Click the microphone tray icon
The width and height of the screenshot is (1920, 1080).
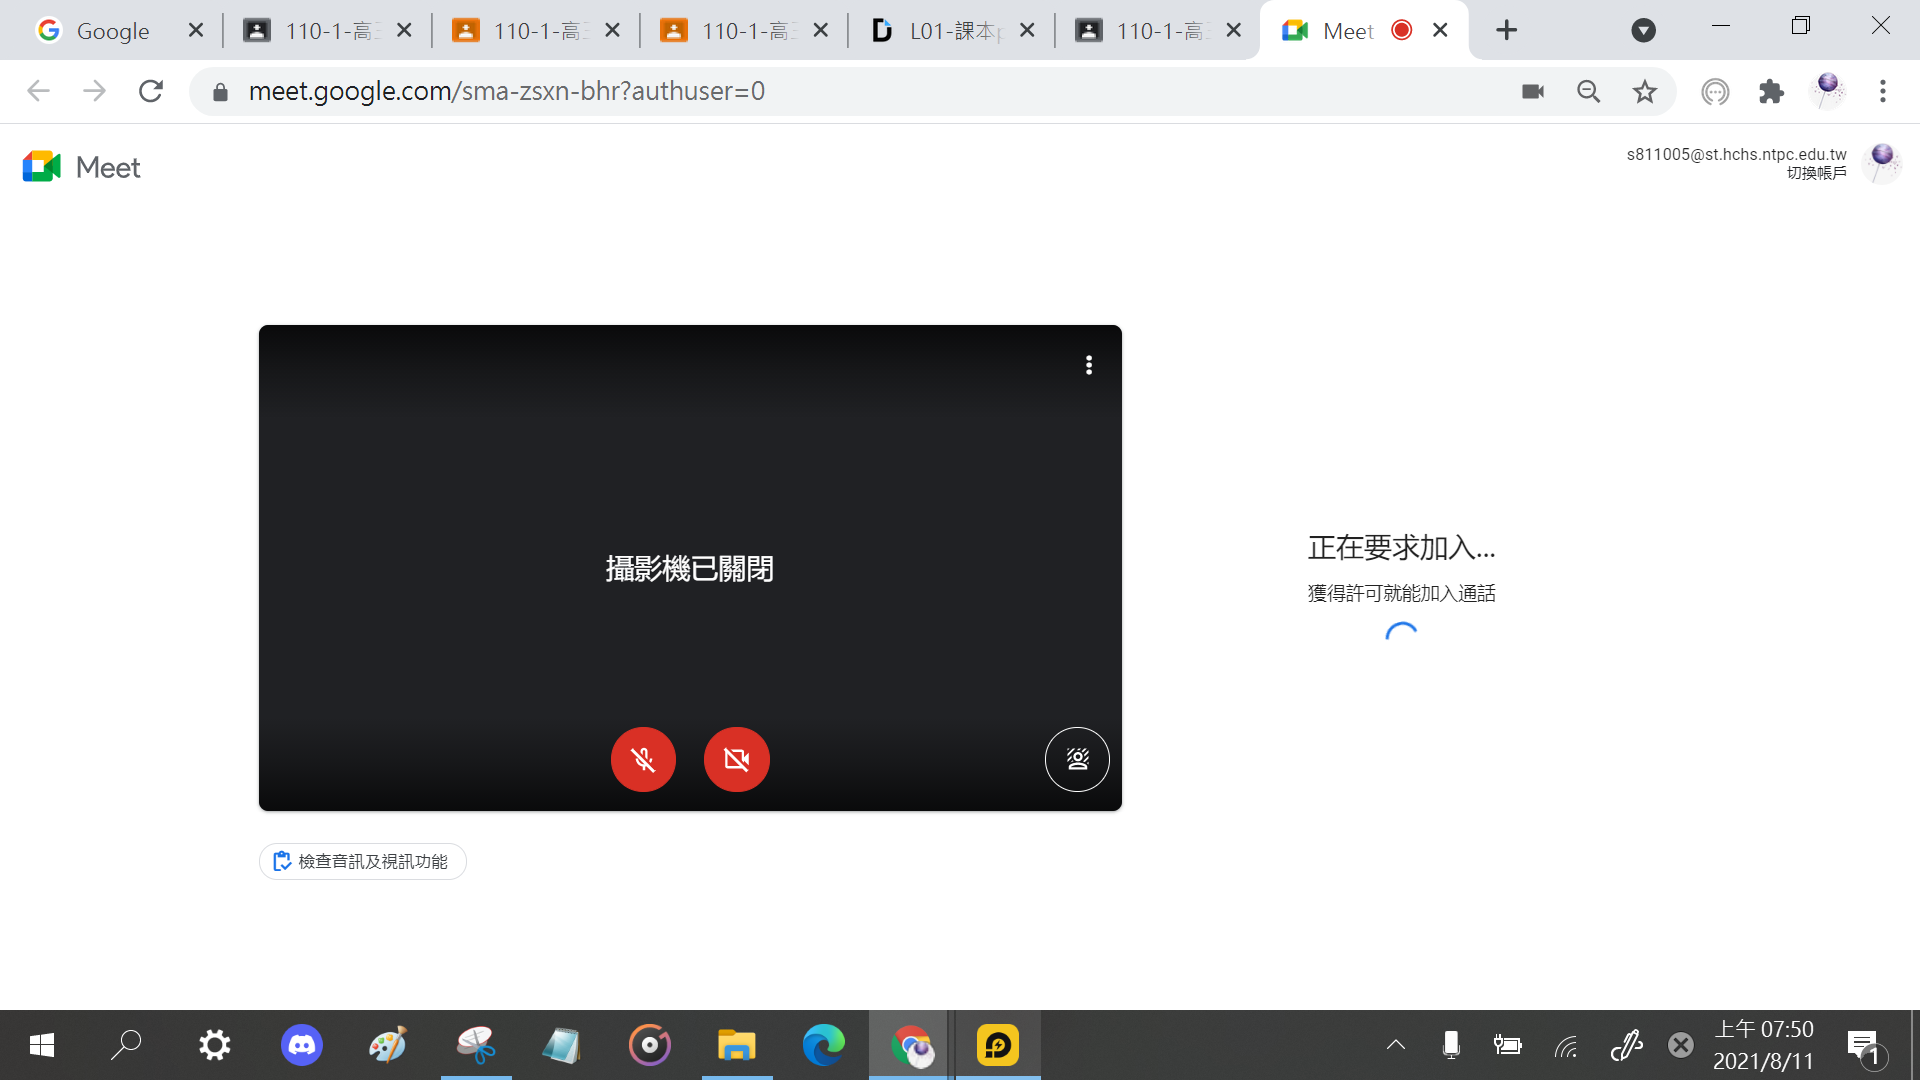(1451, 1045)
